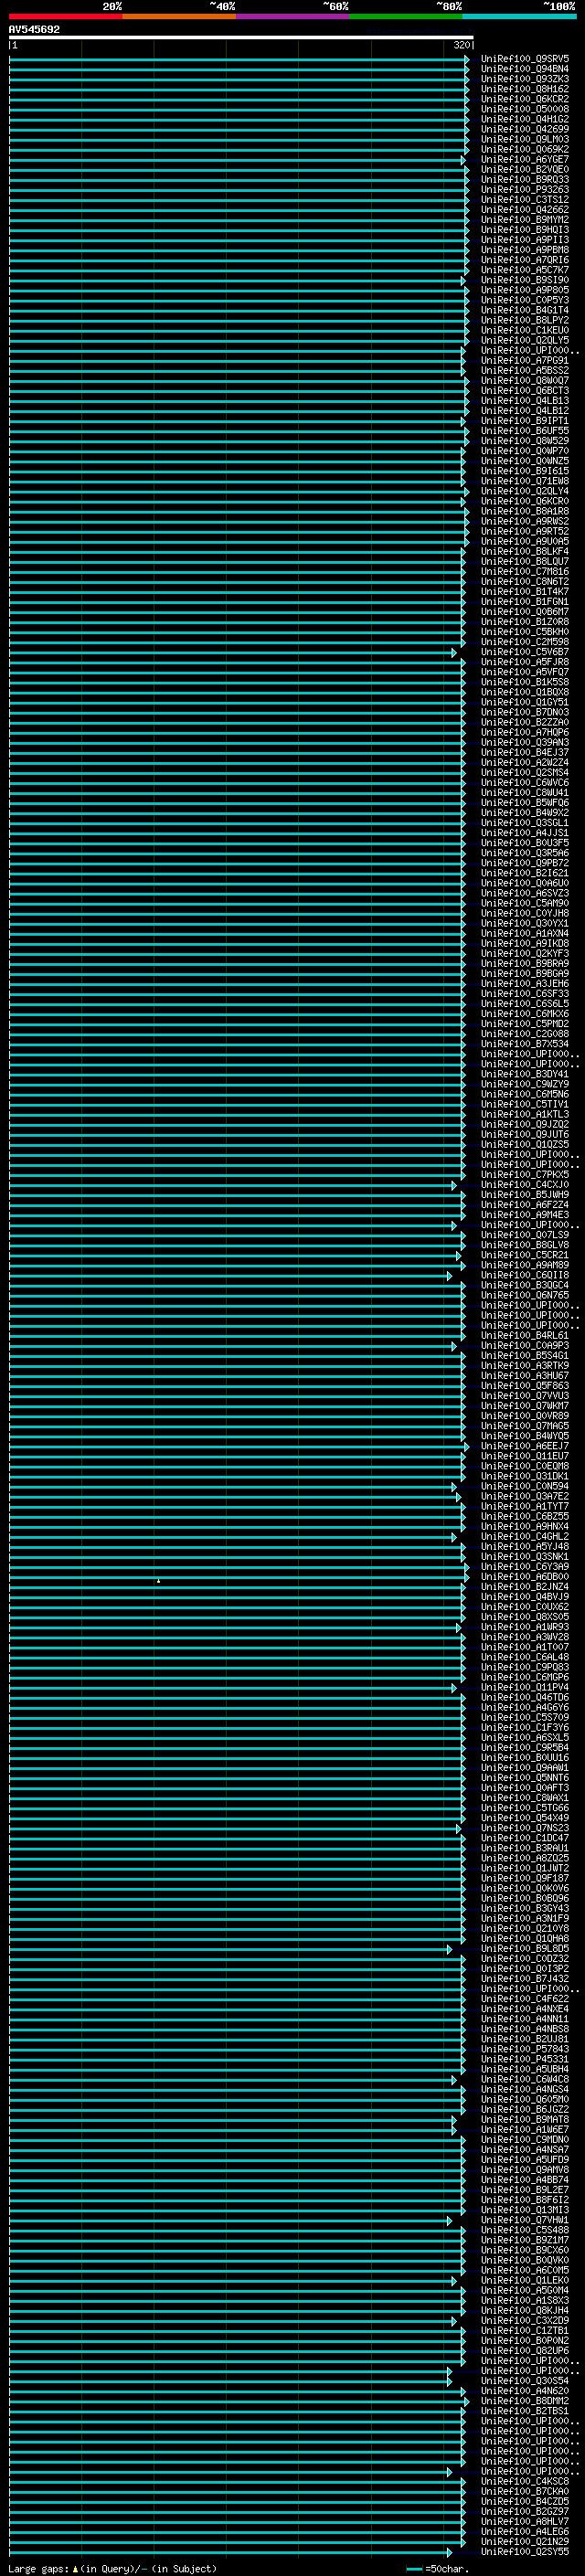Select hit UniRef100_B2GZ97
Screen dimensions: 585x2576
(525, 2511)
